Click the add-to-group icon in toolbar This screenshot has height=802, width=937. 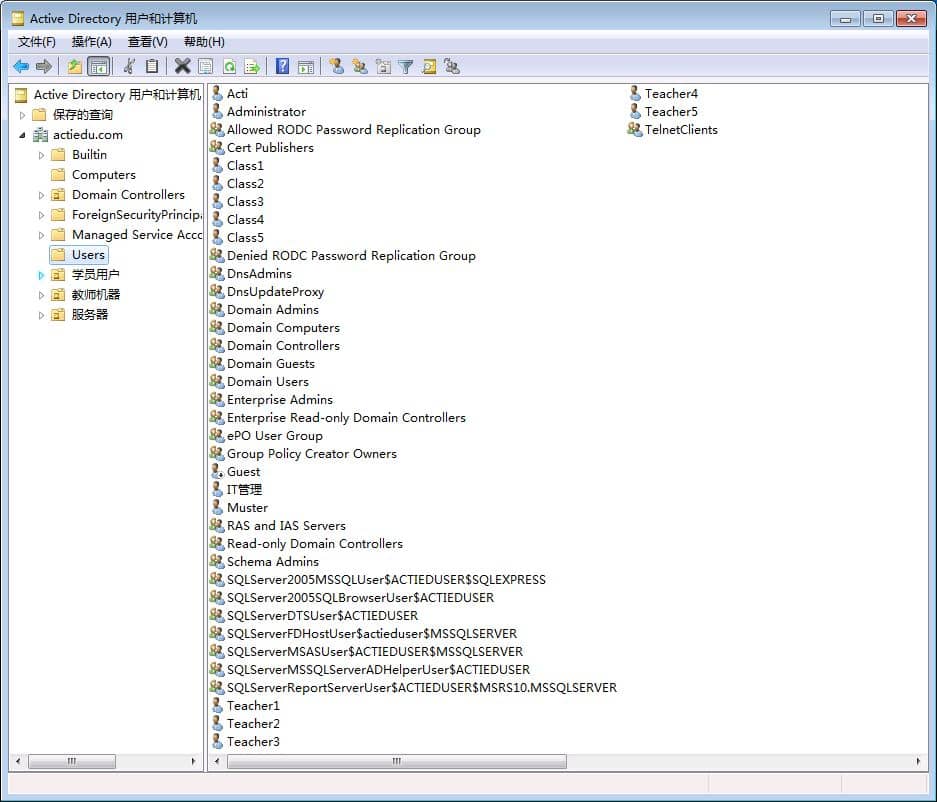452,66
